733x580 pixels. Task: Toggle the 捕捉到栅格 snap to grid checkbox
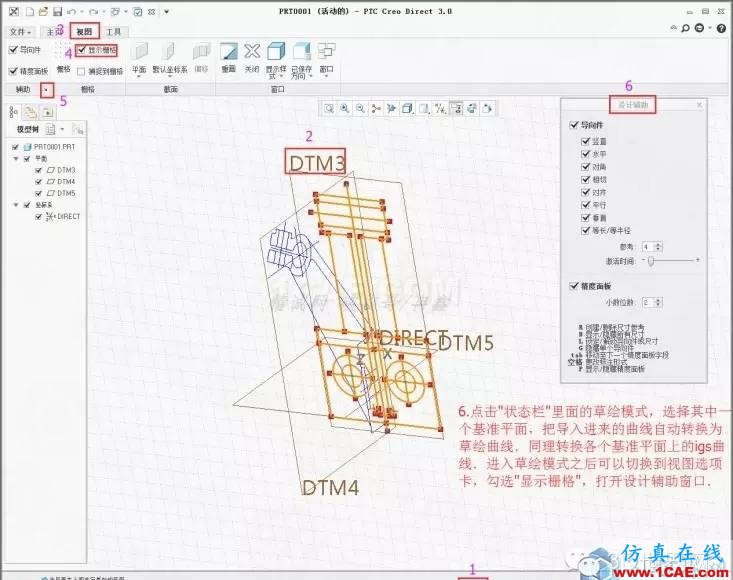point(81,72)
